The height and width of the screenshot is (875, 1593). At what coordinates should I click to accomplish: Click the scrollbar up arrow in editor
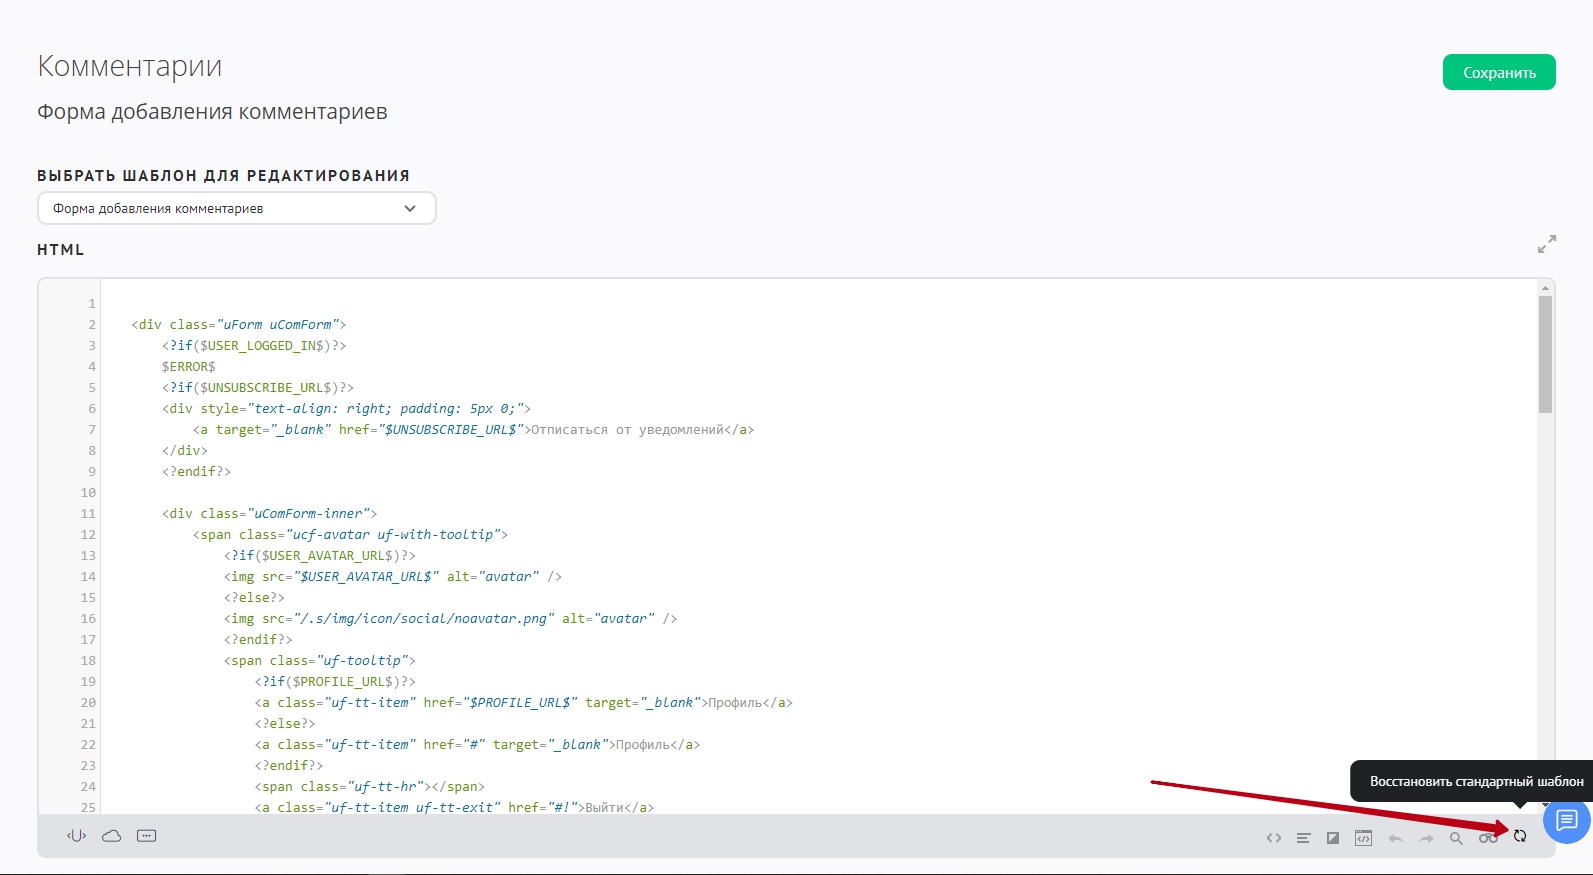[1545, 288]
